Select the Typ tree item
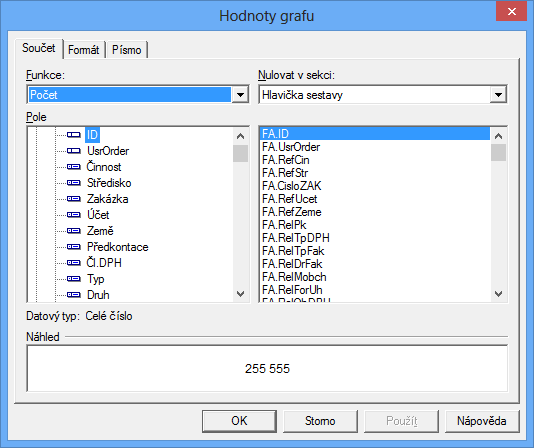534x448 pixels. (96, 279)
